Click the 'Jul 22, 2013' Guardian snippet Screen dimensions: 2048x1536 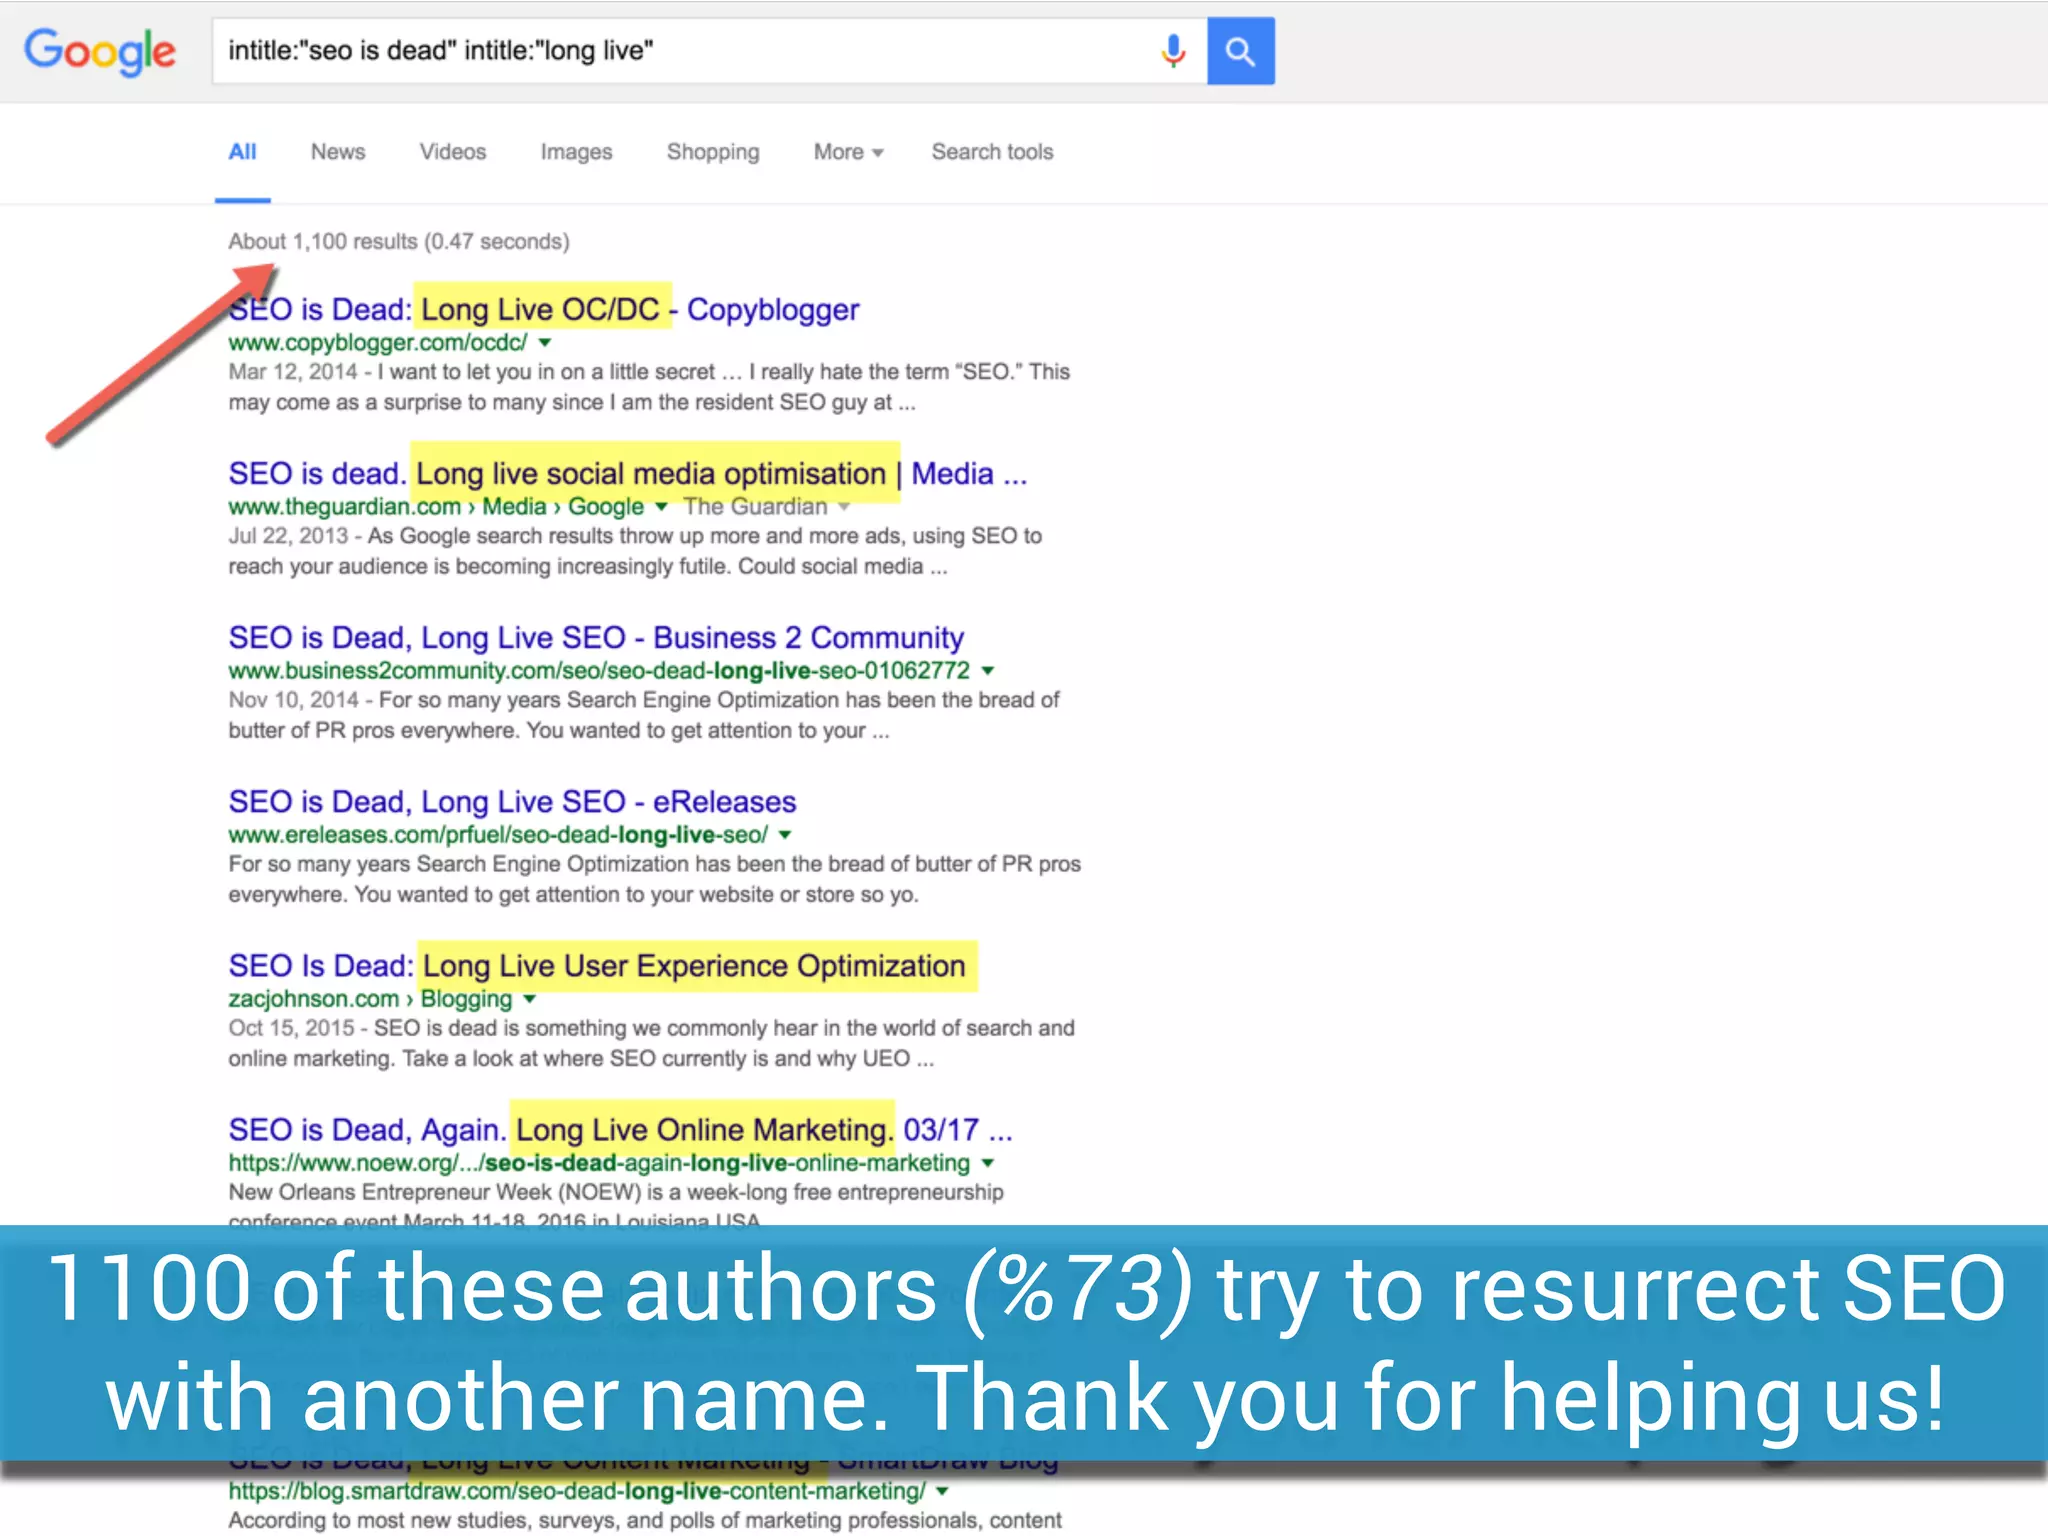635,551
